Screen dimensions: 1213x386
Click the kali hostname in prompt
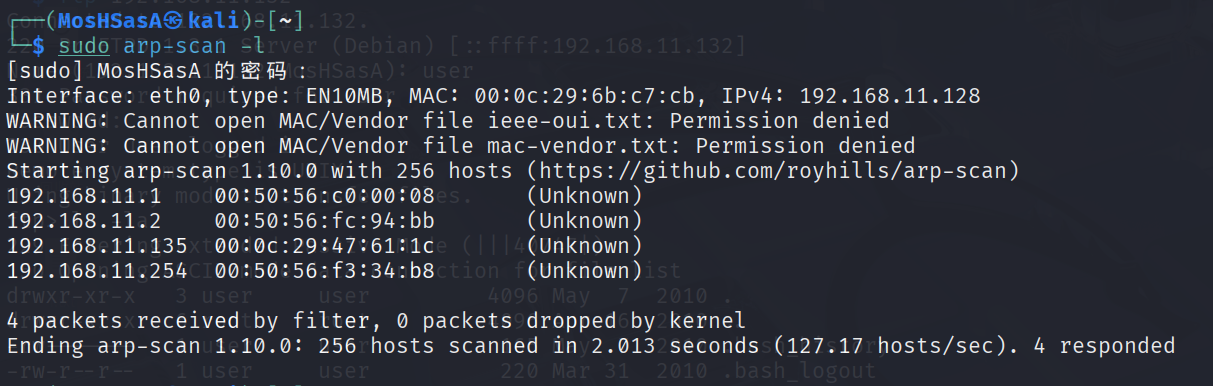214,21
